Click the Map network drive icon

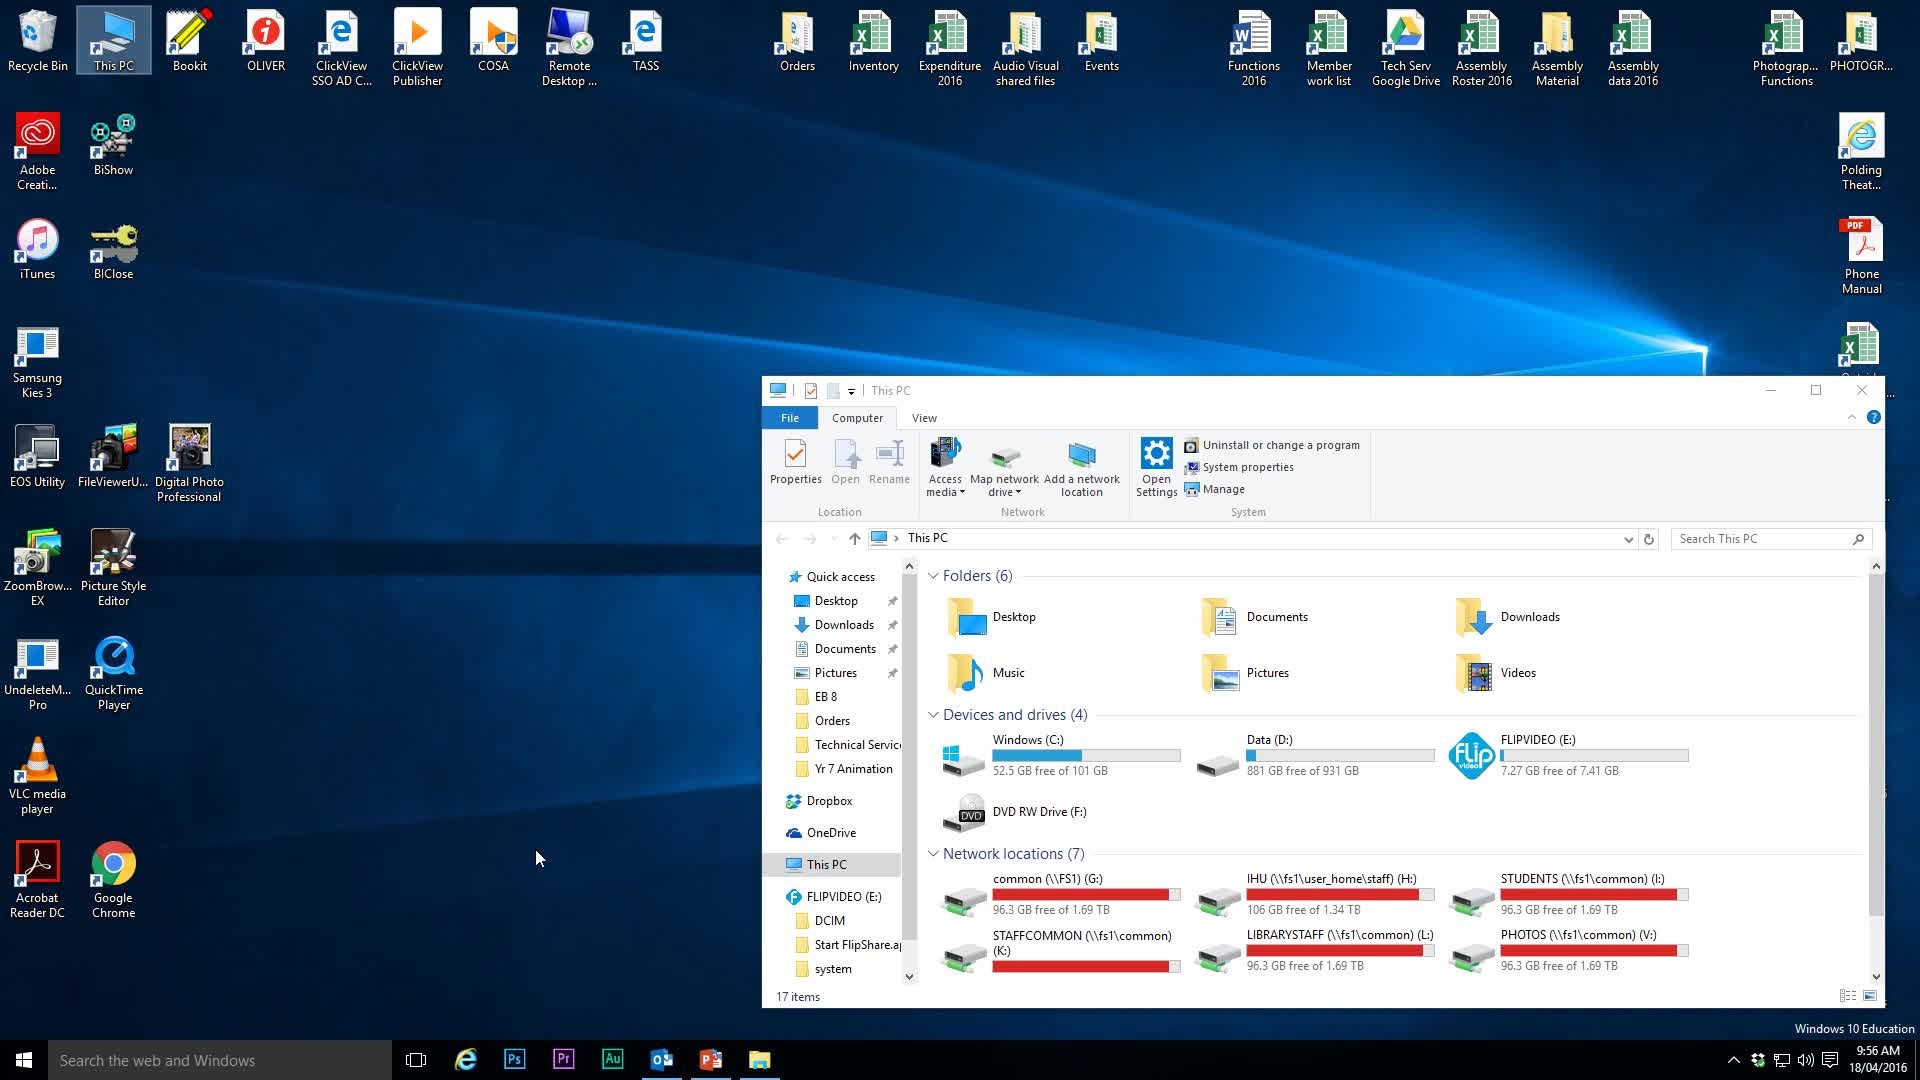point(1004,457)
